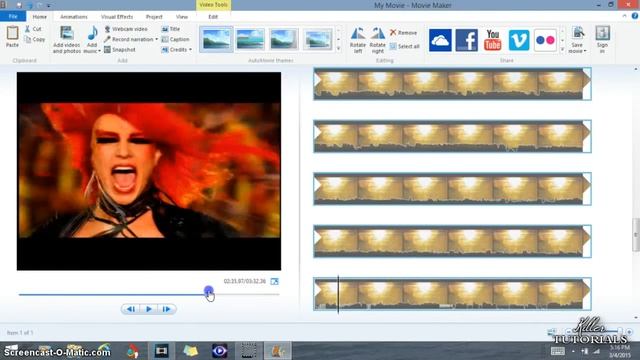The image size is (640, 360).
Task: Select the fourth AutoMovie theme thumbnail
Action: pos(318,40)
